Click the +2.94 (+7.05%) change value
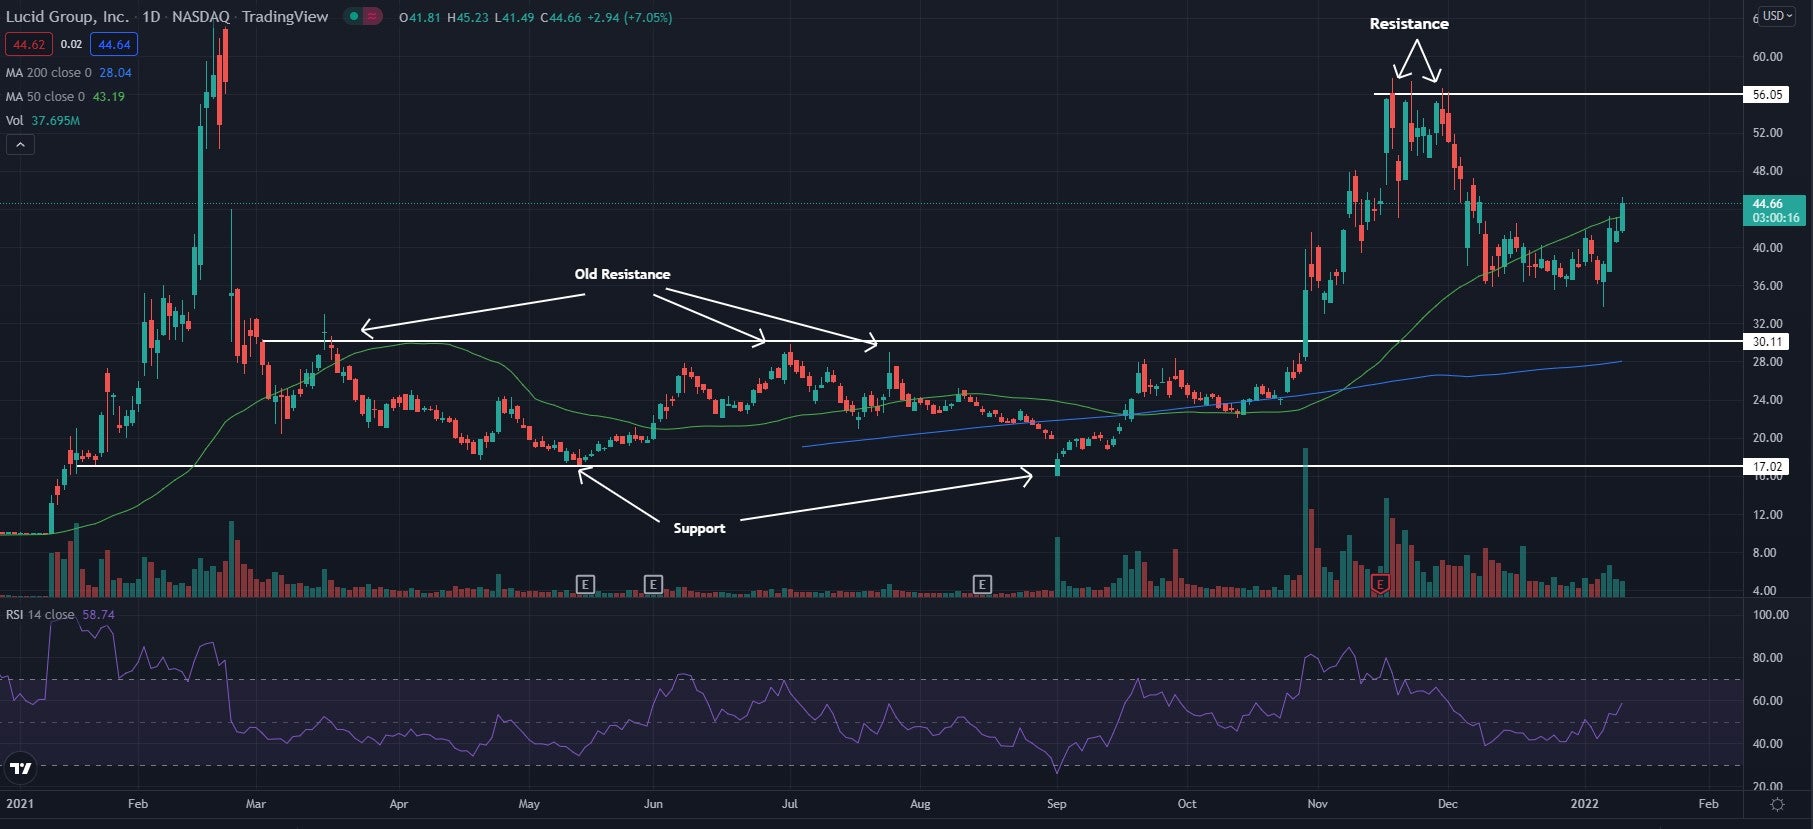This screenshot has height=829, width=1813. coord(629,18)
